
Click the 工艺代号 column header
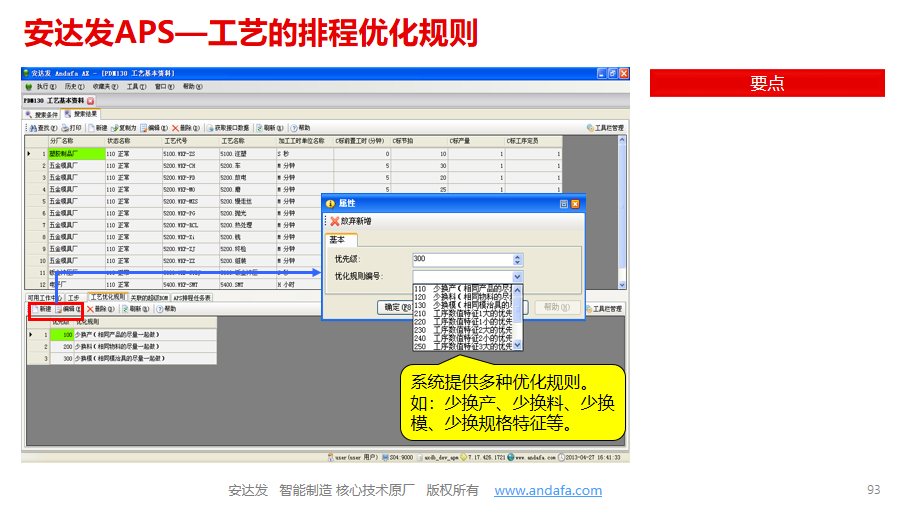point(190,141)
